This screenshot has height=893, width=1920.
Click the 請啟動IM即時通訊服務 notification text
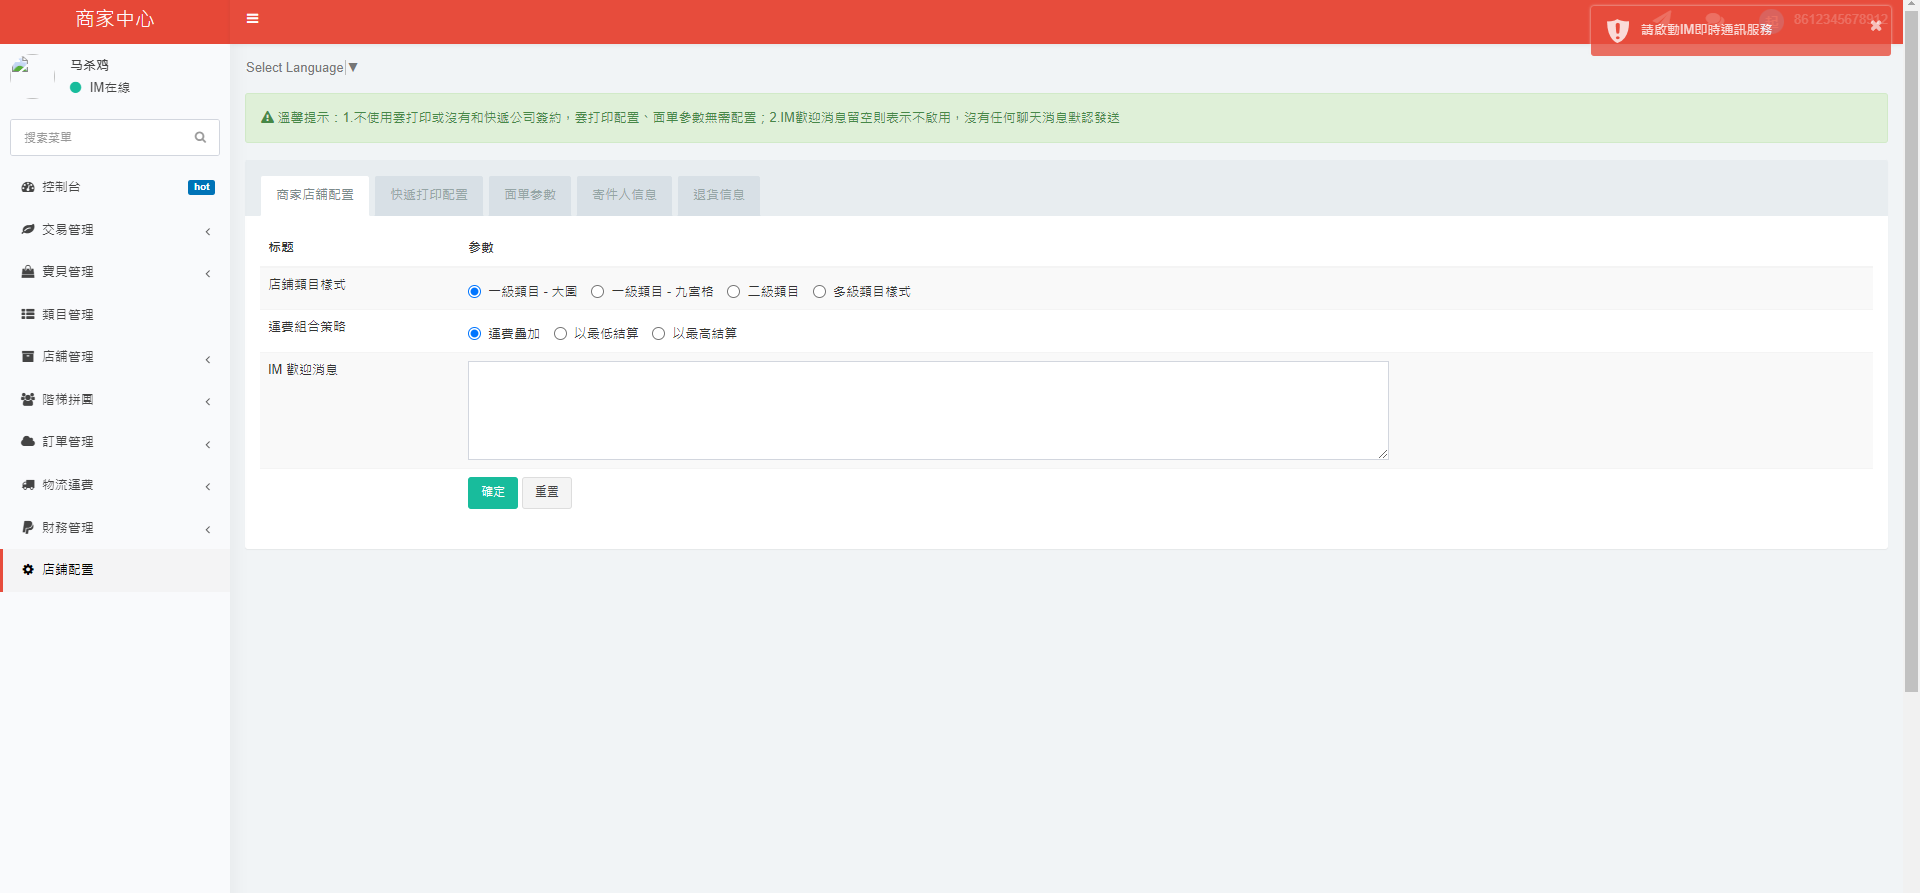click(1706, 30)
